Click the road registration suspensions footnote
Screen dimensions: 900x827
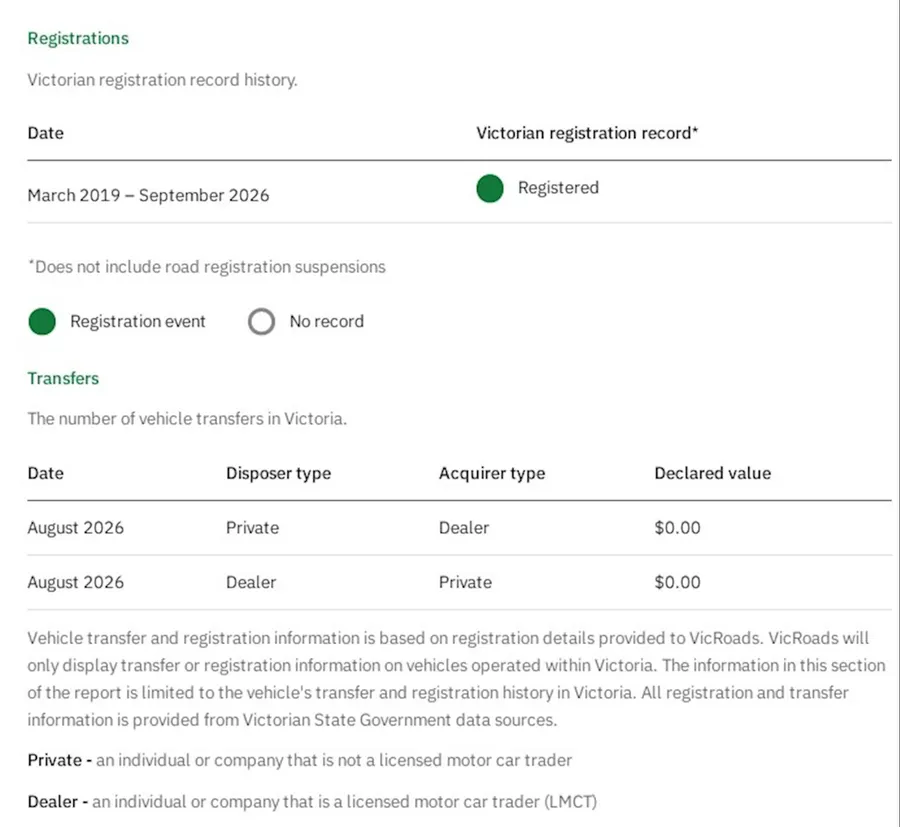tap(207, 267)
